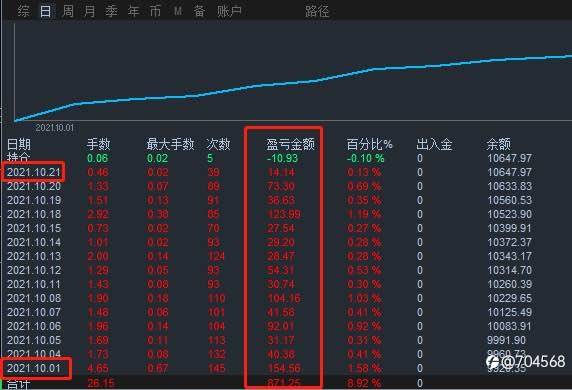The image size is (572, 390).
Task: Select the 2021.10.11 date row
Action: tap(34, 284)
